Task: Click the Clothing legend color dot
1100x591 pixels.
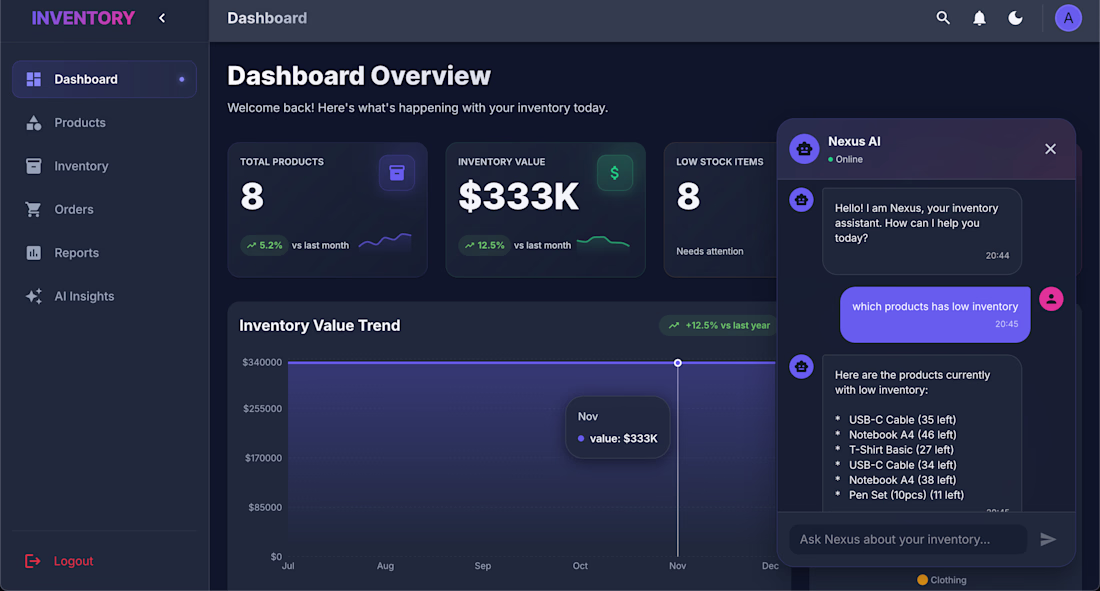Action: [923, 580]
